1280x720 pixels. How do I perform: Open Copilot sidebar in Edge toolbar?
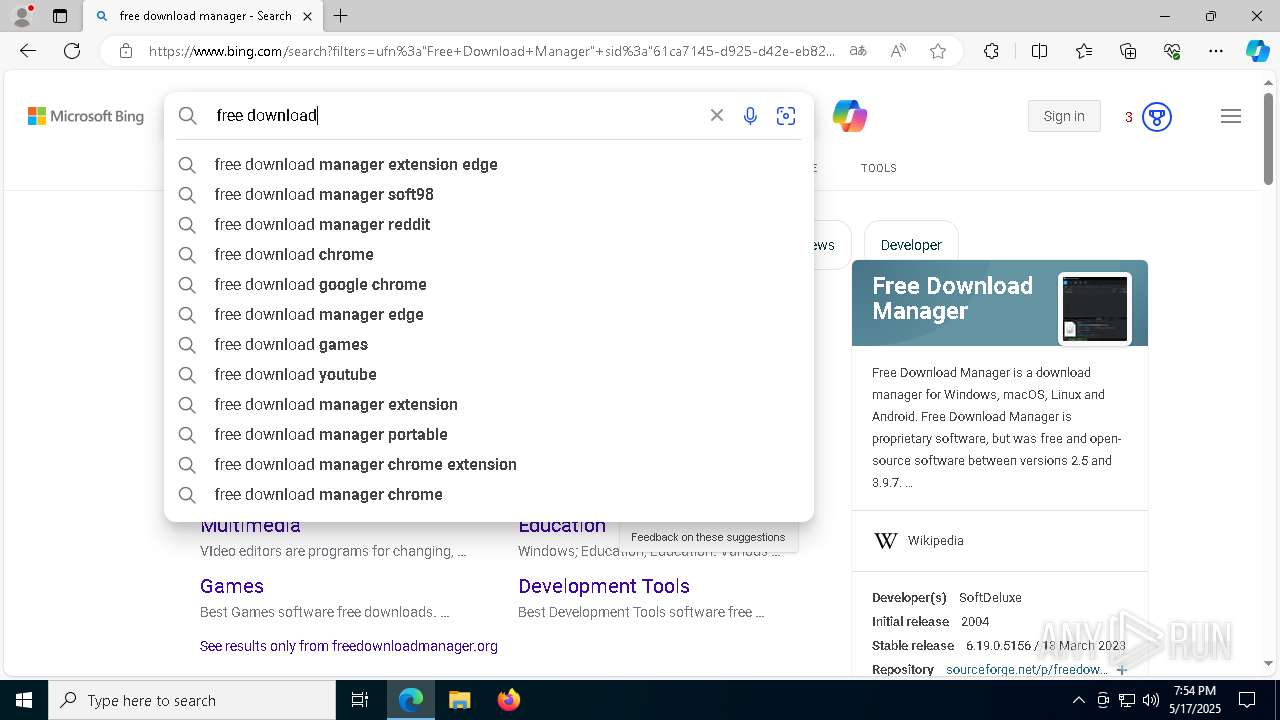[x=1257, y=51]
